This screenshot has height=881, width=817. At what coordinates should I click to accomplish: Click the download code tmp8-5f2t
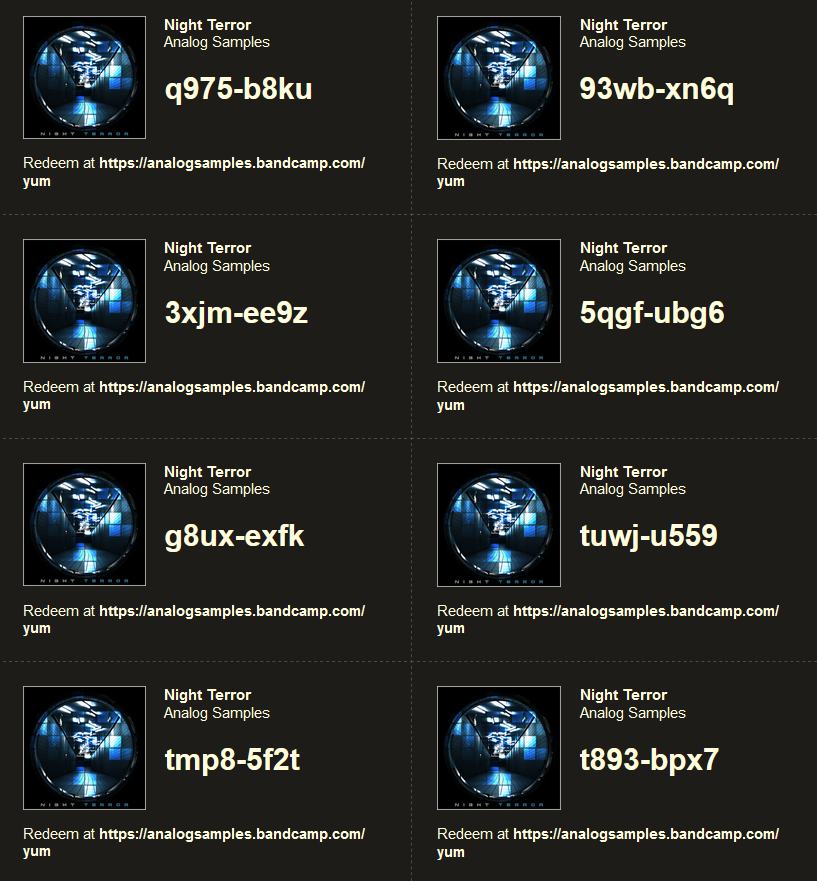232,760
